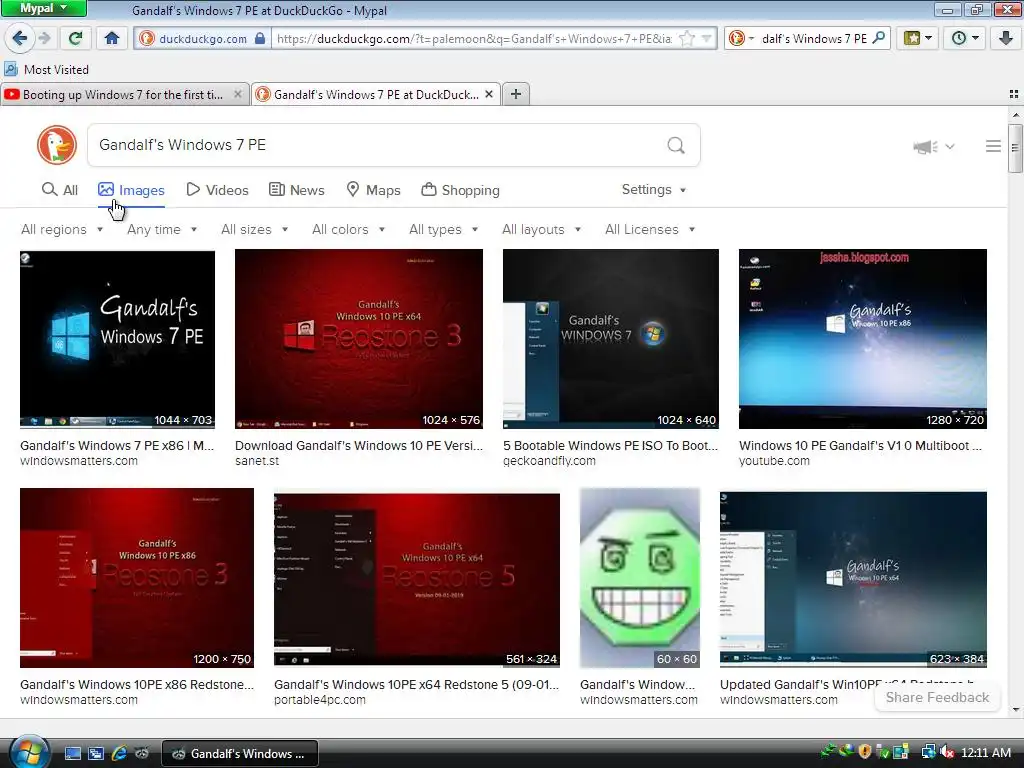Expand the URL history dropdown arrow
1024x768 pixels.
click(x=707, y=39)
